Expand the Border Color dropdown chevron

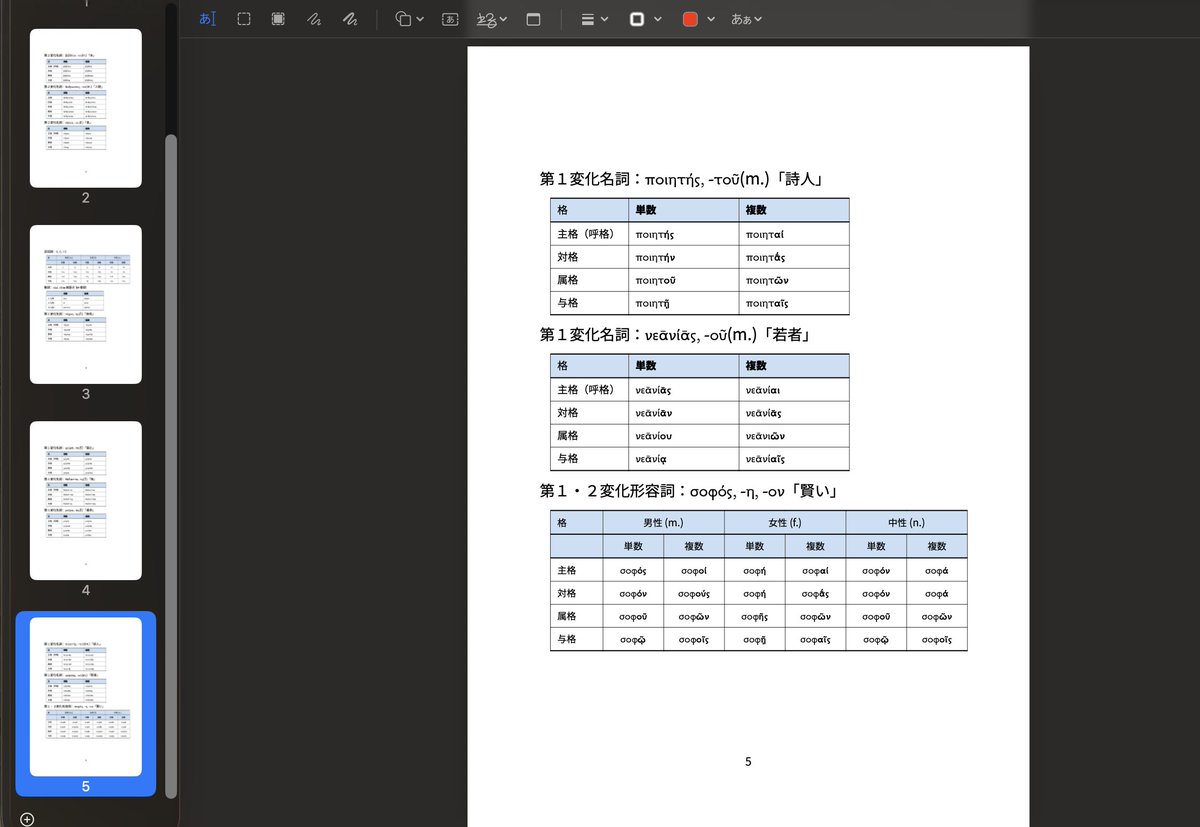(x=658, y=19)
